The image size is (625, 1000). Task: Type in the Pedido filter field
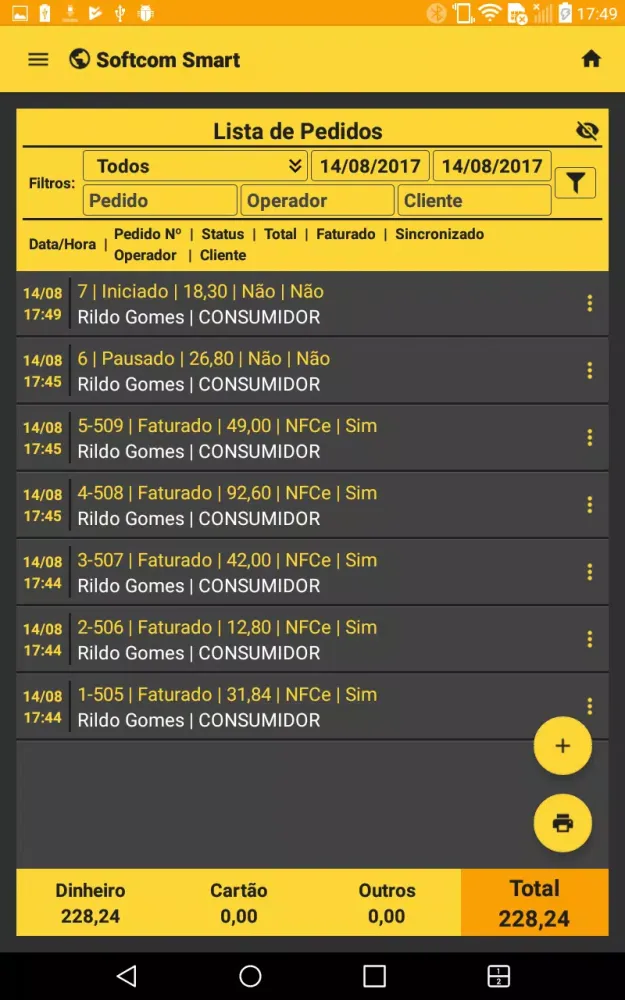(x=160, y=200)
